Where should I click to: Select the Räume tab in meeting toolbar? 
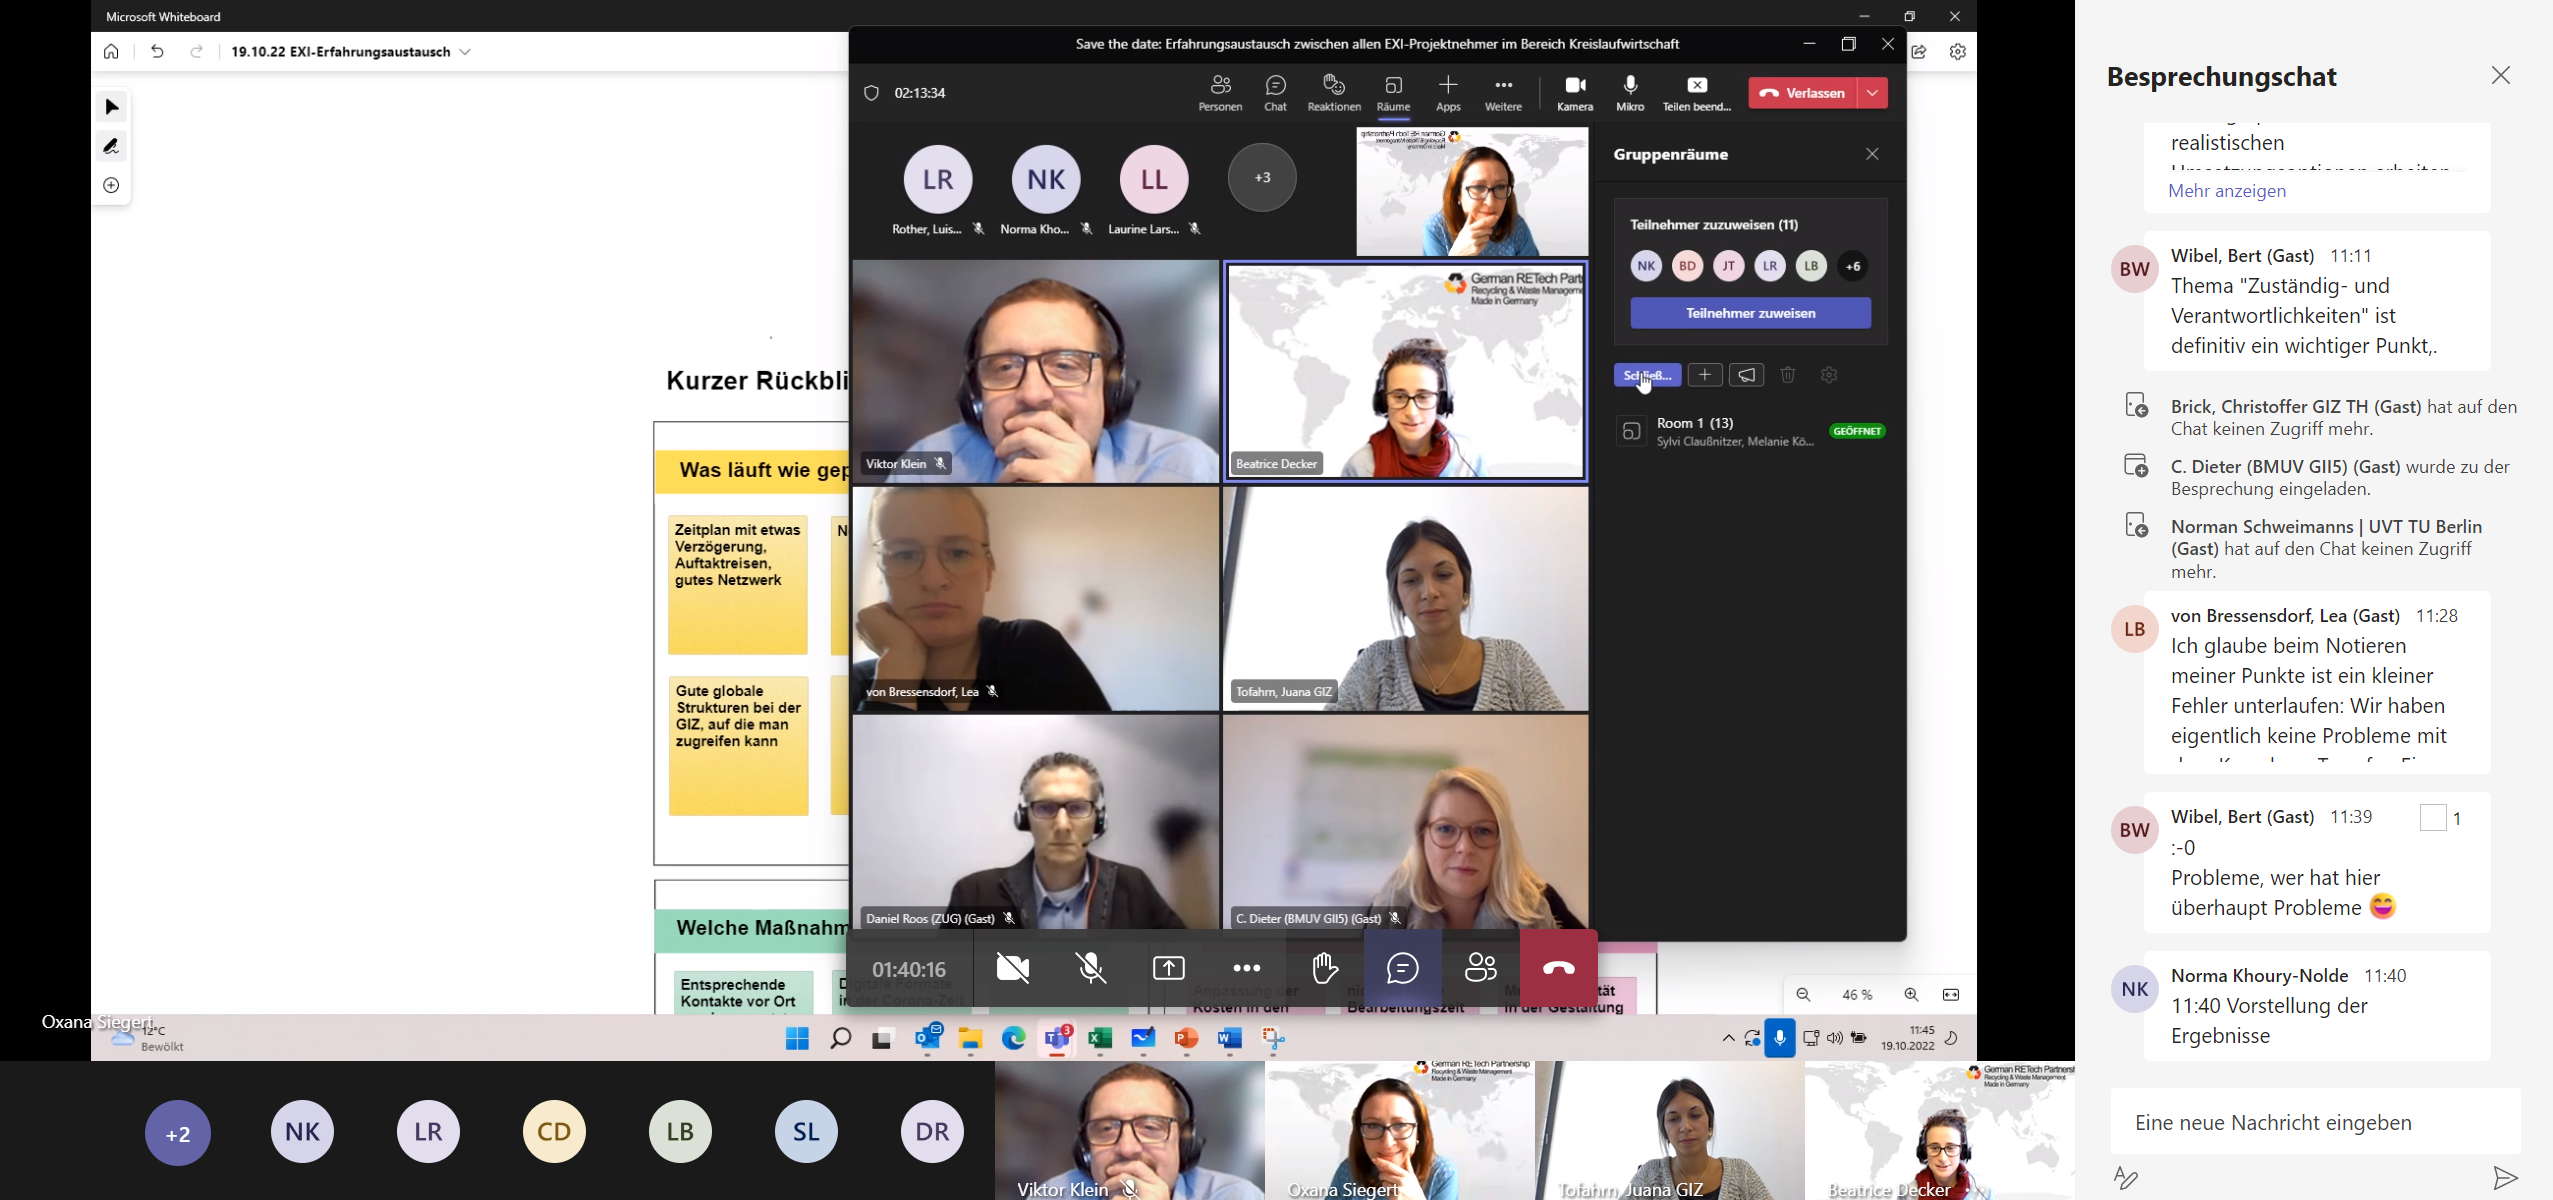(x=1393, y=93)
